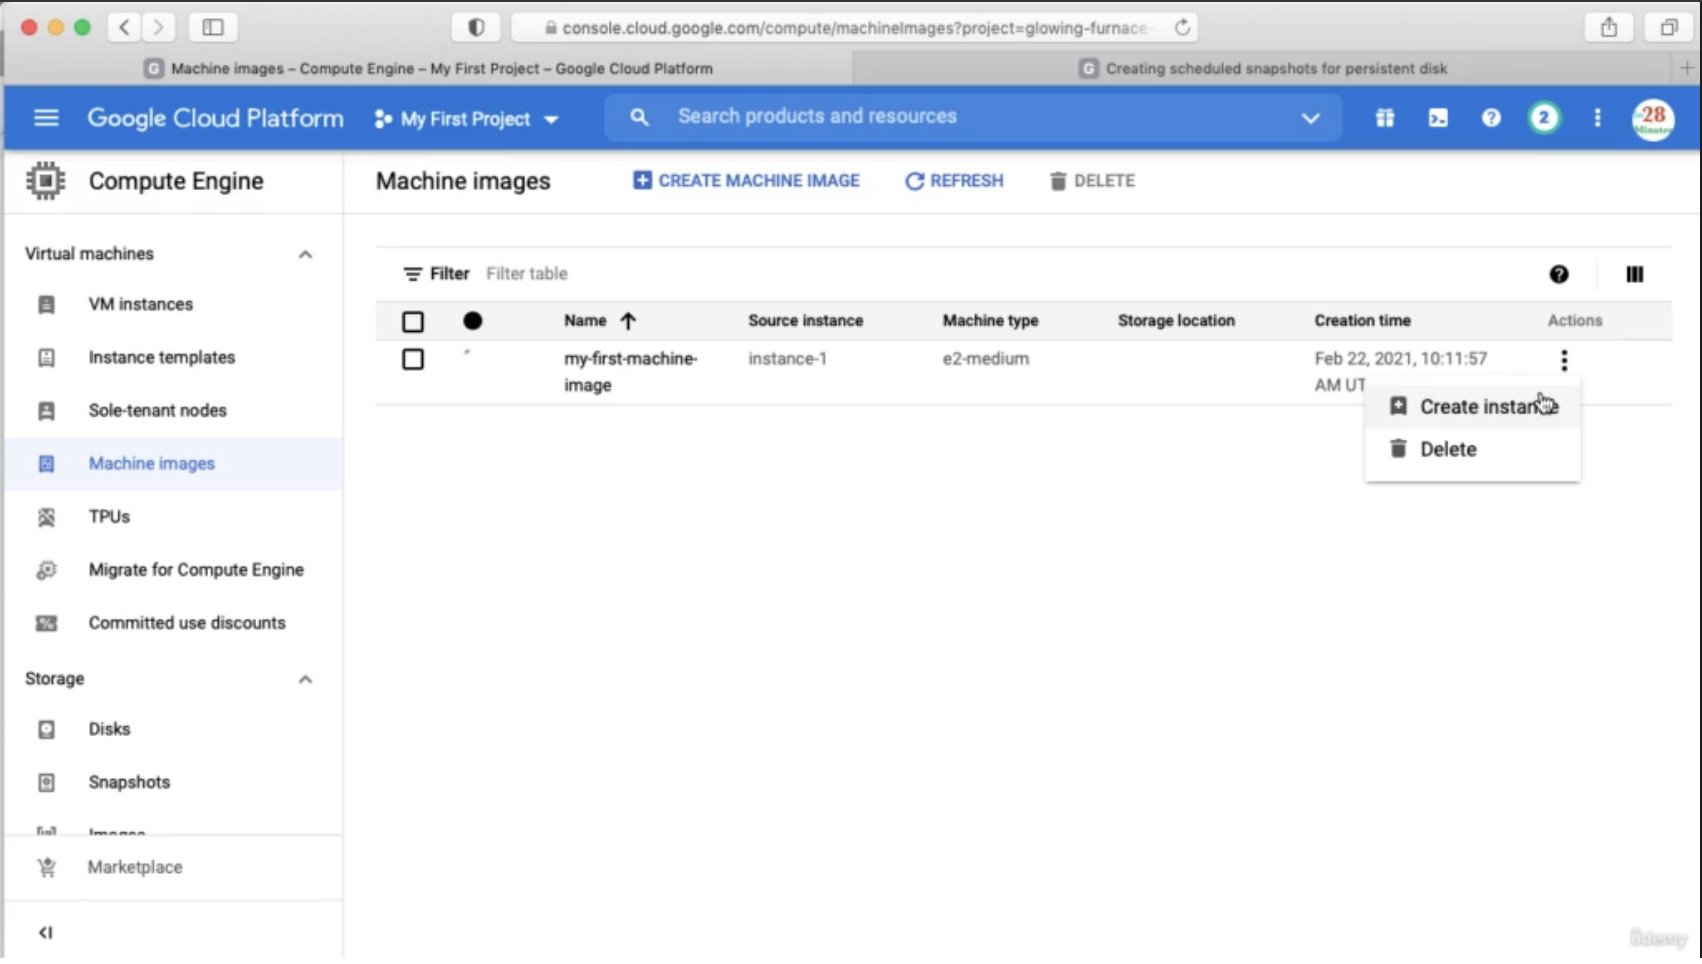Click the Marketplace cart icon
Image resolution: width=1702 pixels, height=964 pixels.
coord(46,867)
